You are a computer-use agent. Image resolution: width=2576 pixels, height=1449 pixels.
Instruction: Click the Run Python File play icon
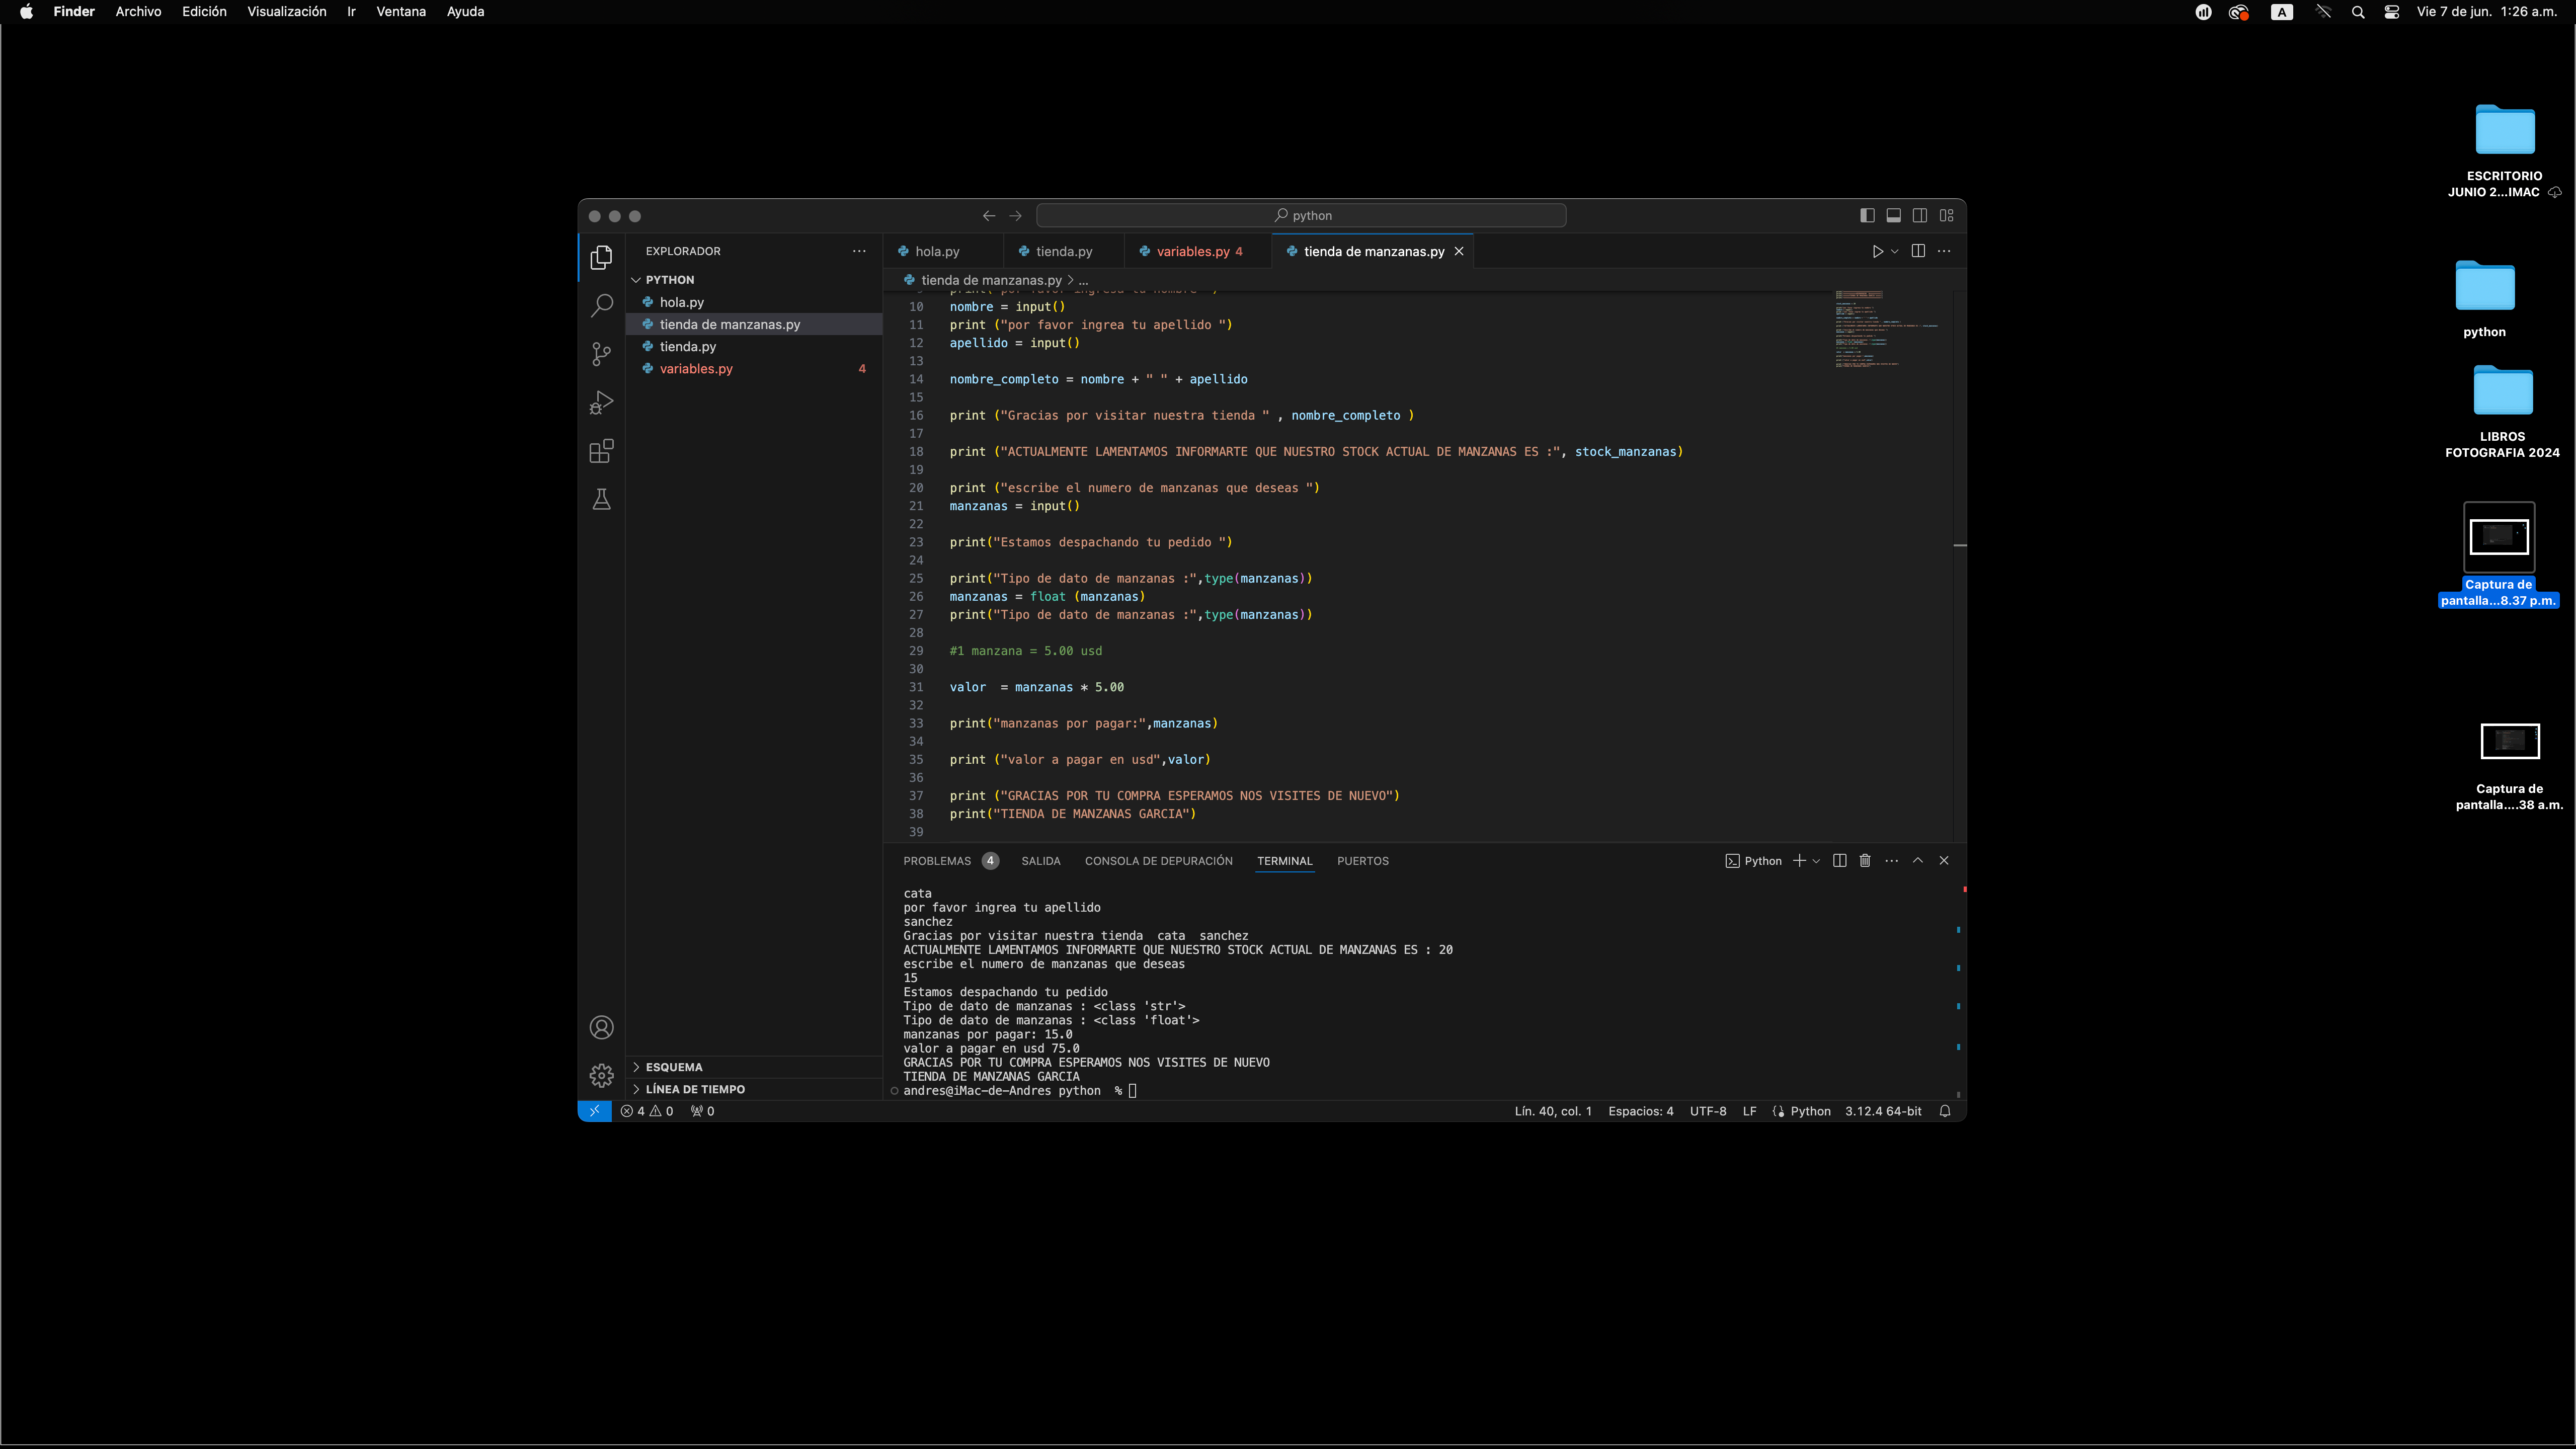1877,251
